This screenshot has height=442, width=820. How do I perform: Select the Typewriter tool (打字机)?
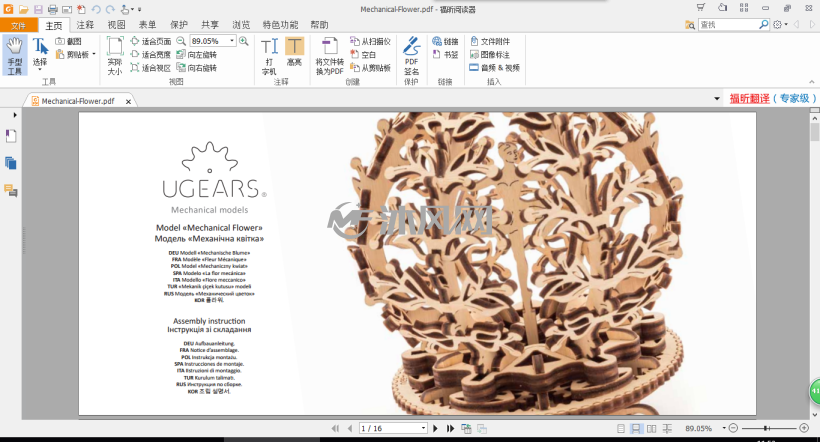269,56
